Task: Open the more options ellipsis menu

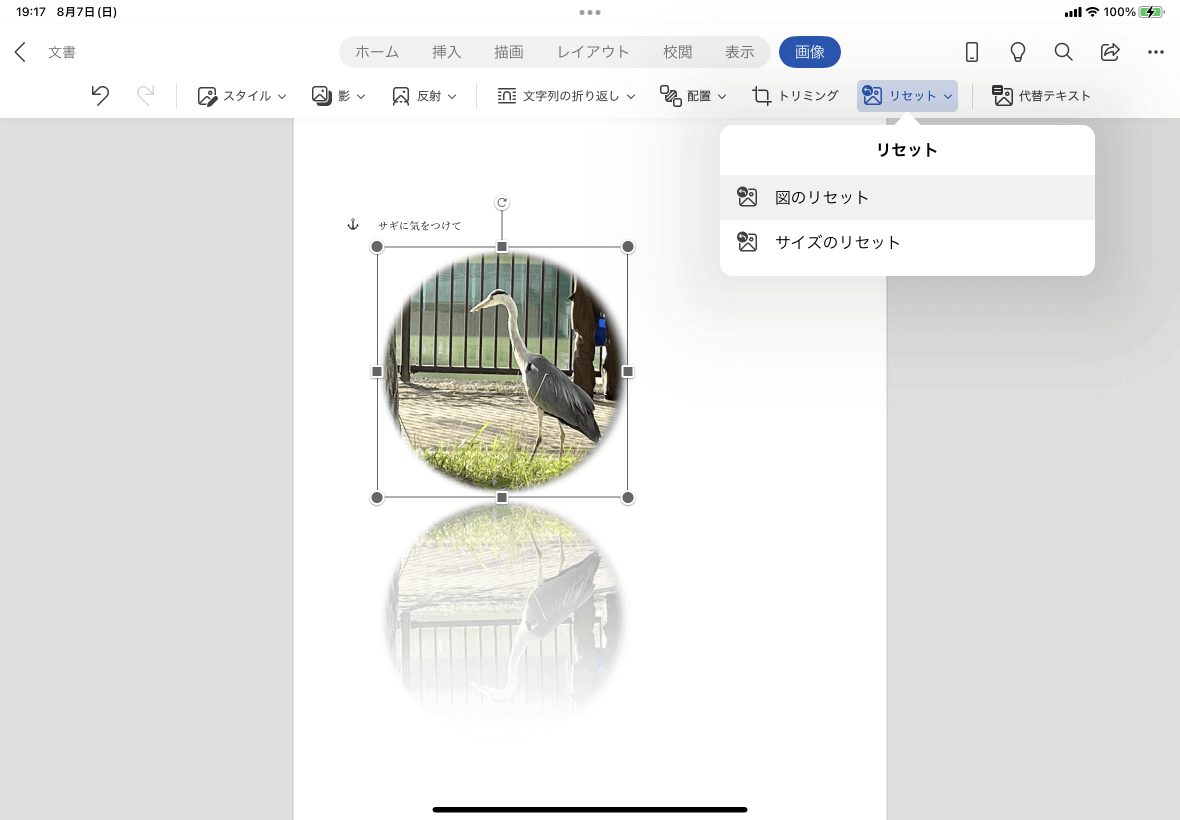Action: pos(1156,52)
